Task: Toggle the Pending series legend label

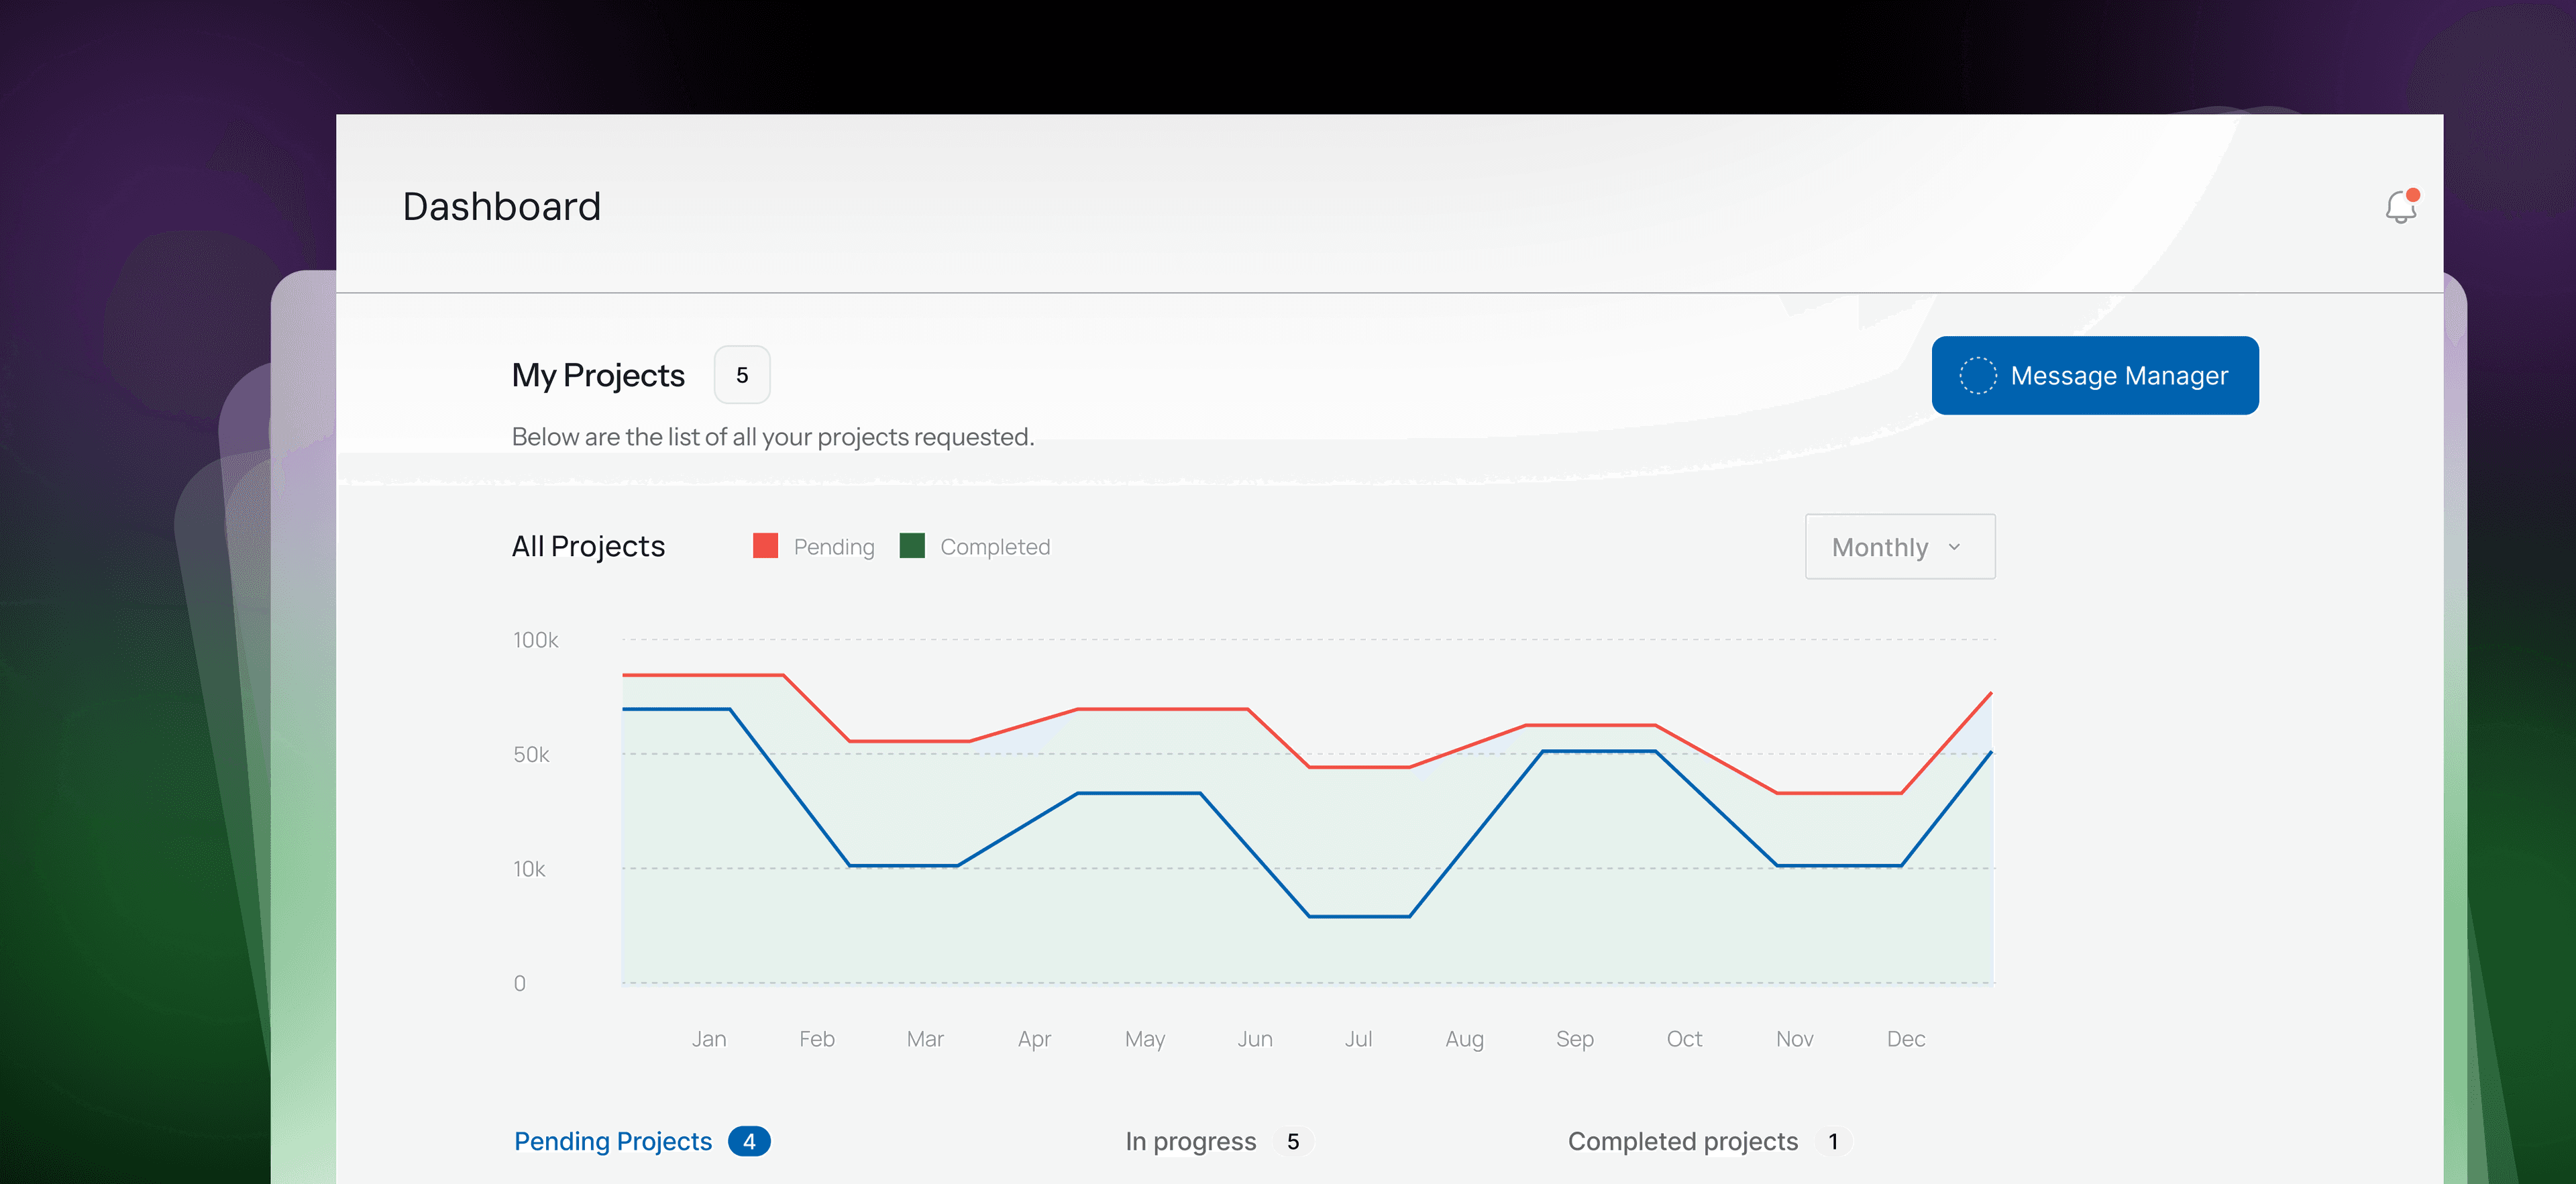Action: tap(834, 547)
